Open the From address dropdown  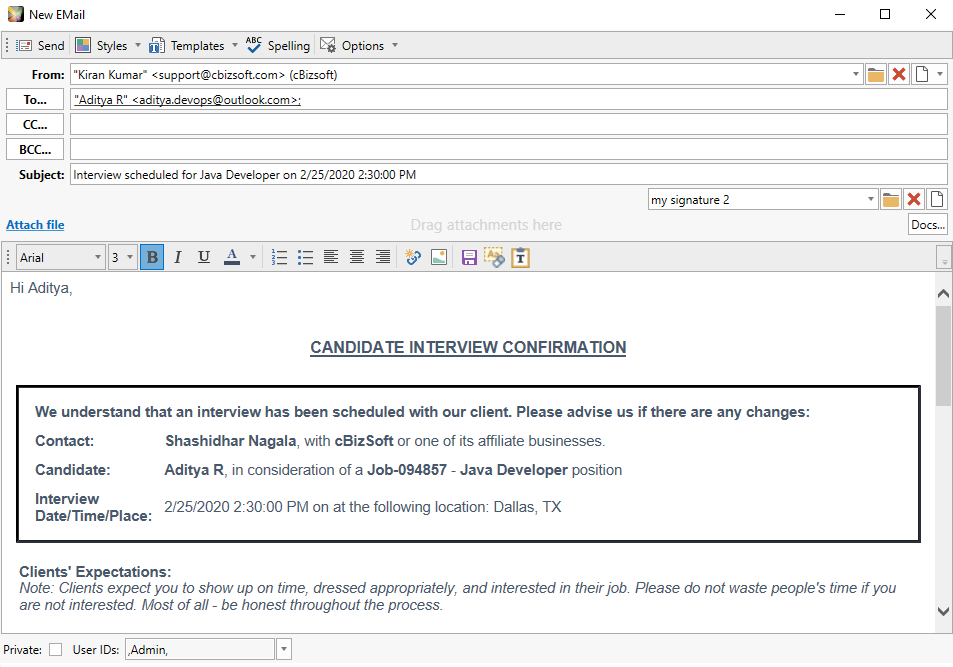[x=856, y=74]
